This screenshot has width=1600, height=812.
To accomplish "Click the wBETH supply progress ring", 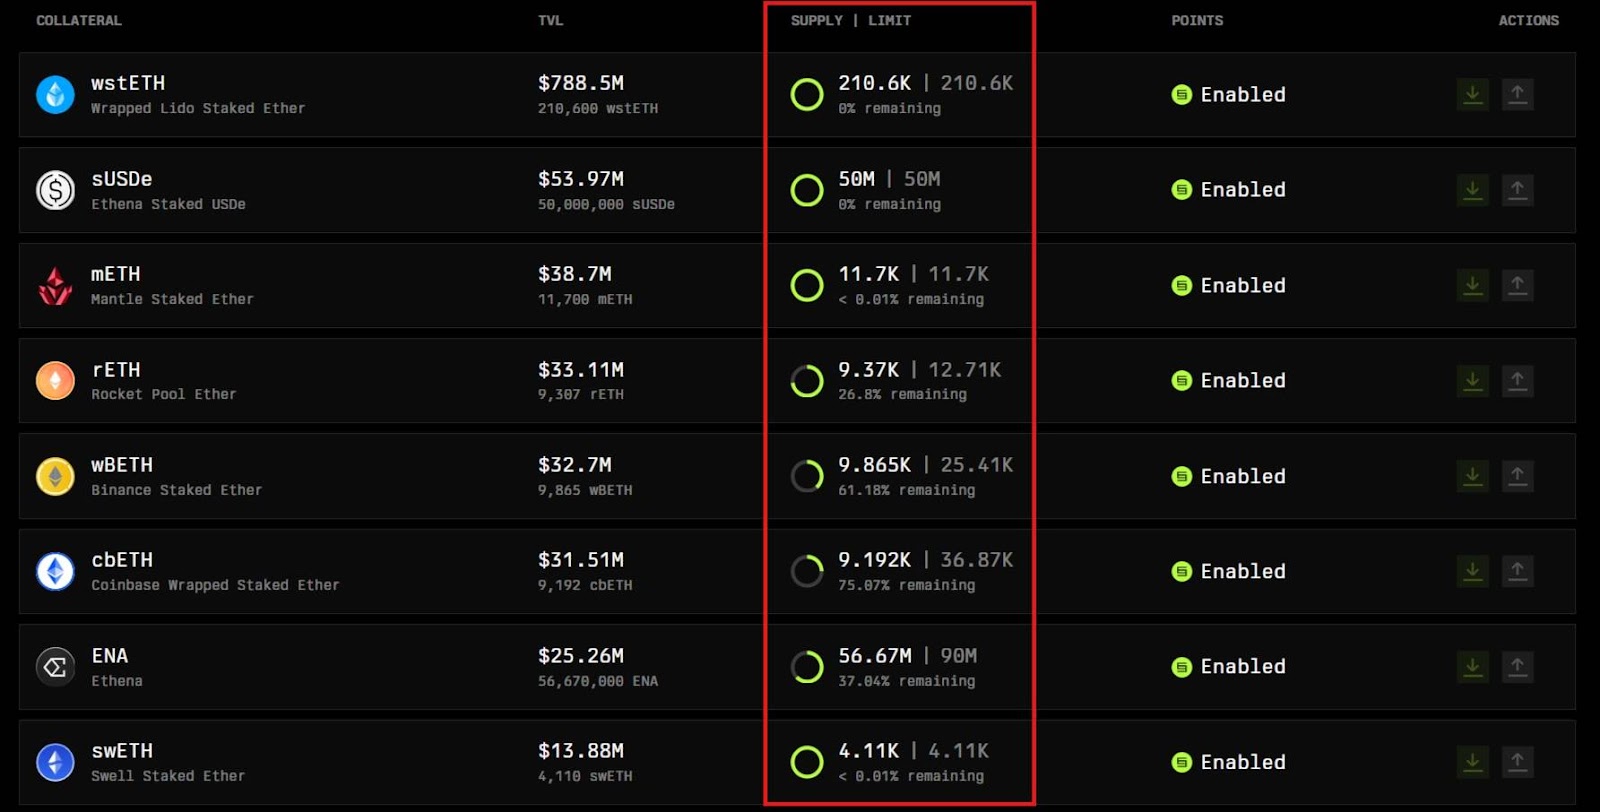I will tap(807, 477).
